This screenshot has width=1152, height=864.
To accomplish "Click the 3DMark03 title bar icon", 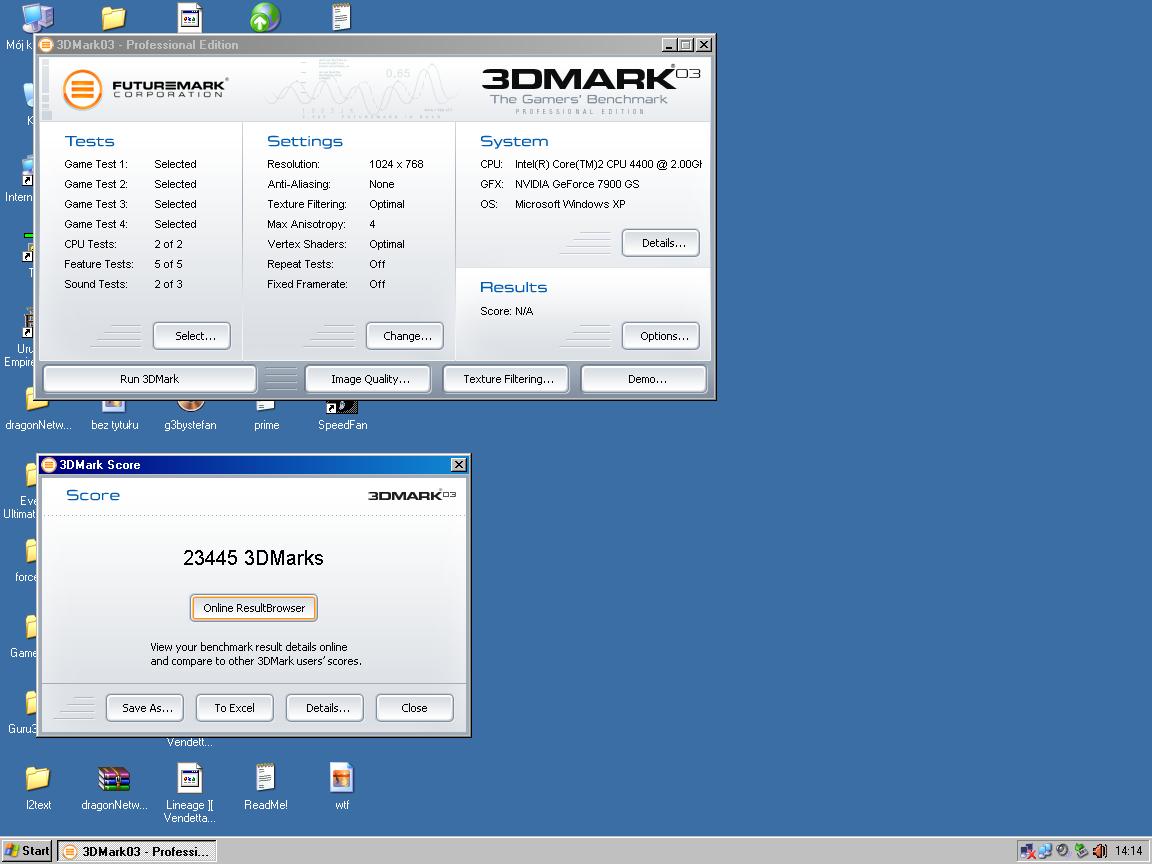I will pos(46,45).
